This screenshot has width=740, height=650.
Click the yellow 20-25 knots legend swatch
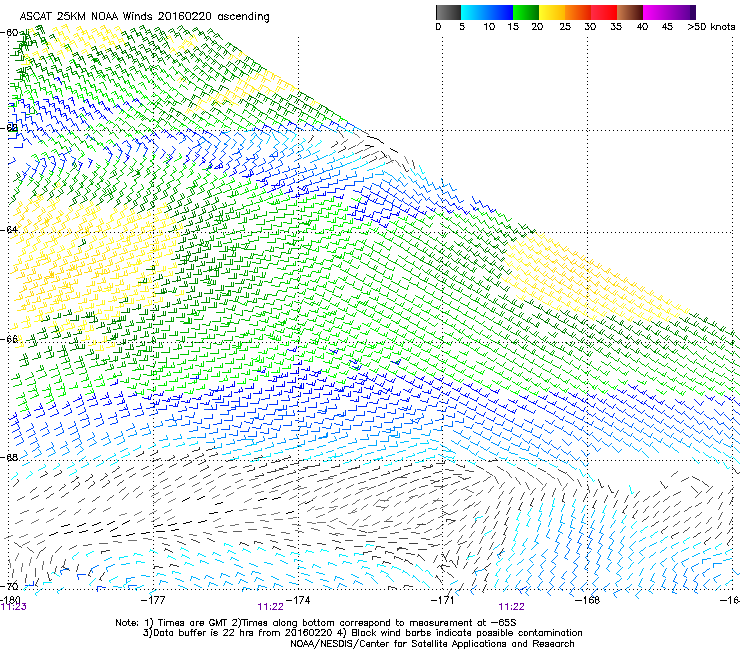pos(552,12)
